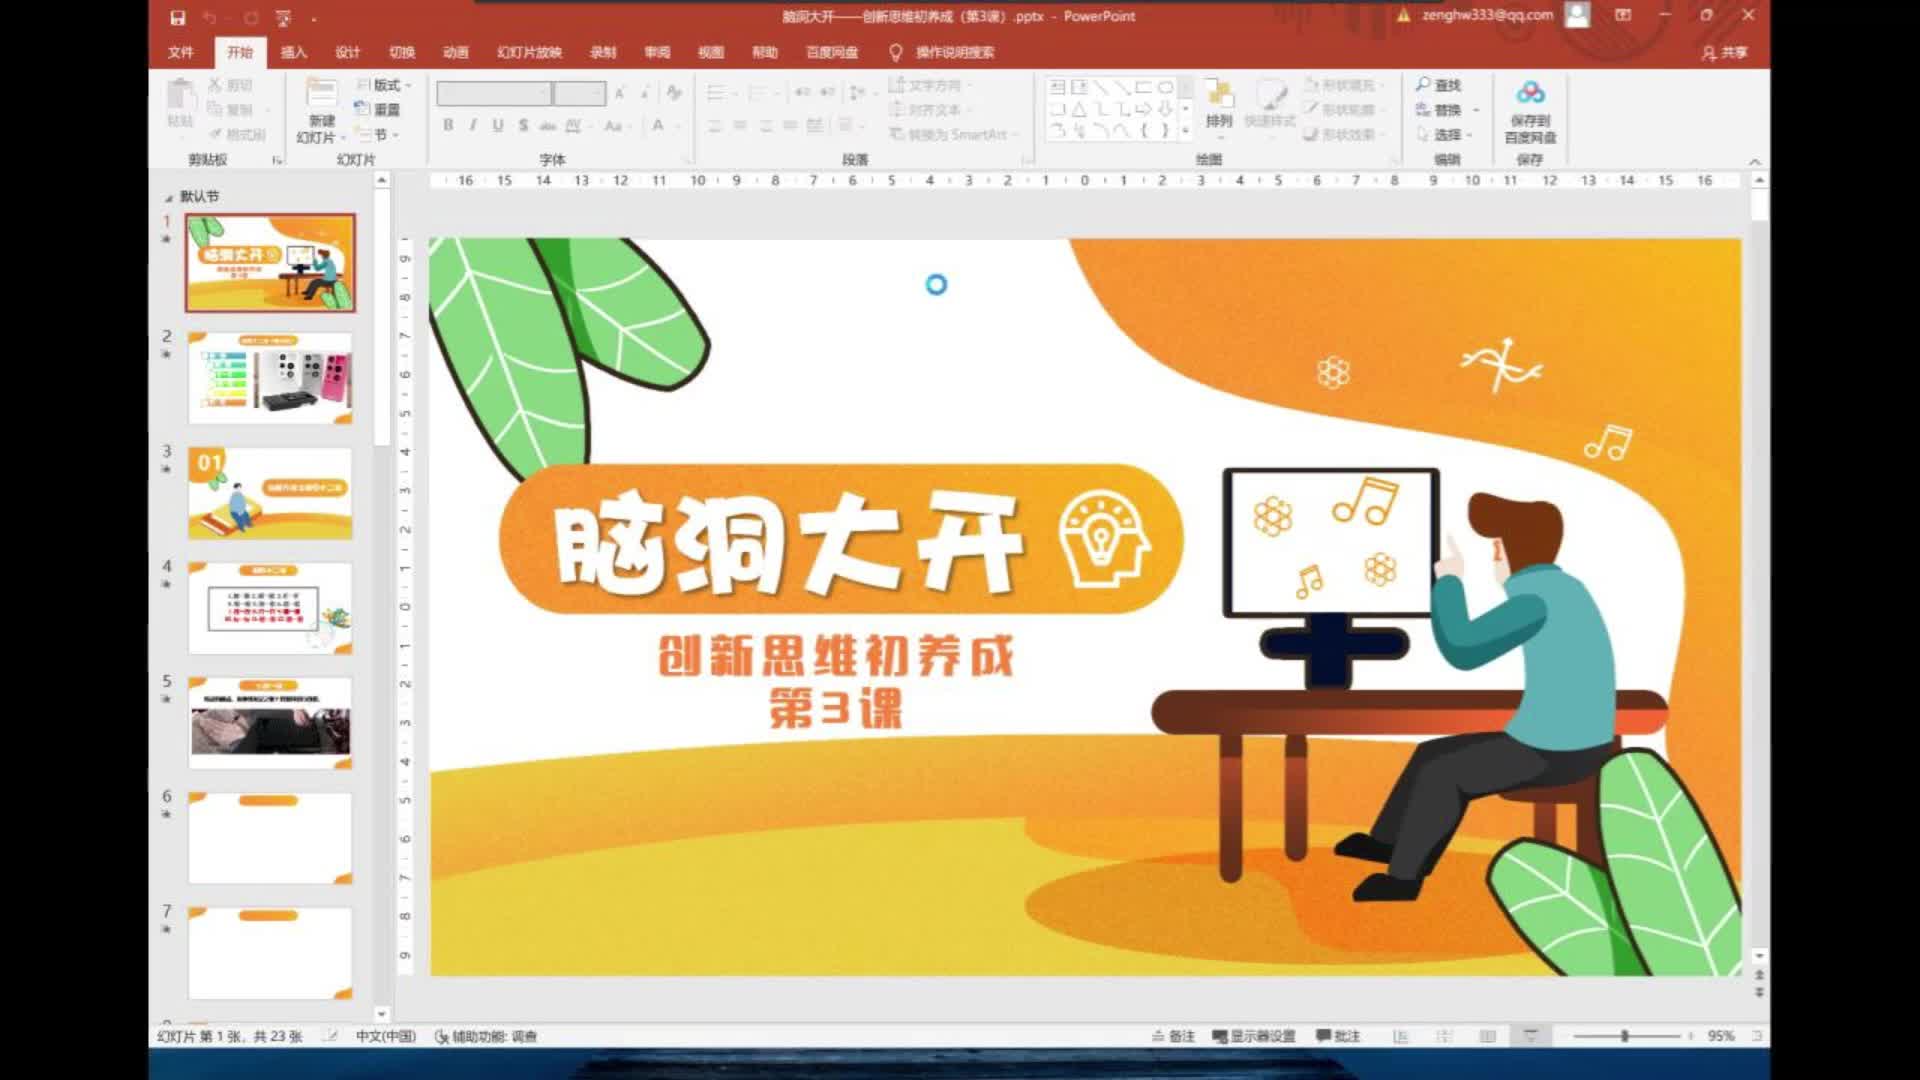Click the Decrease Font Size icon

[x=646, y=93]
